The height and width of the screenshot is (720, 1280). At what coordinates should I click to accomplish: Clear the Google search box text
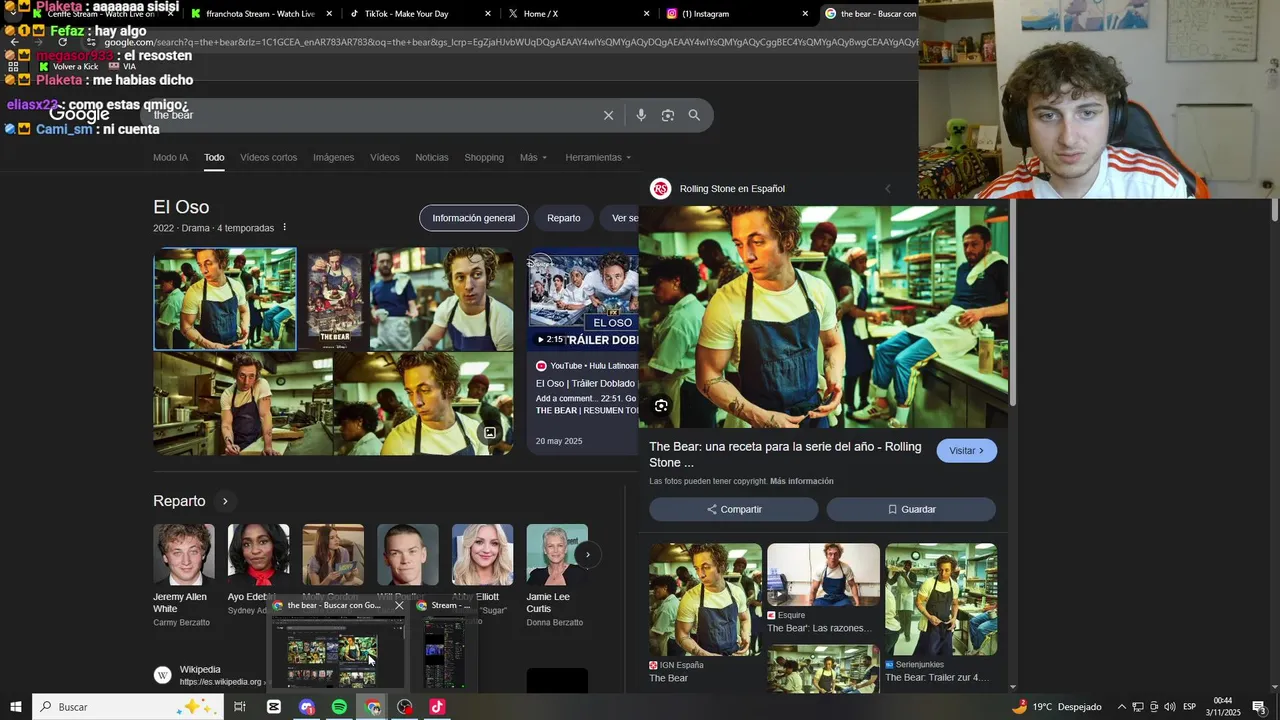click(x=608, y=115)
